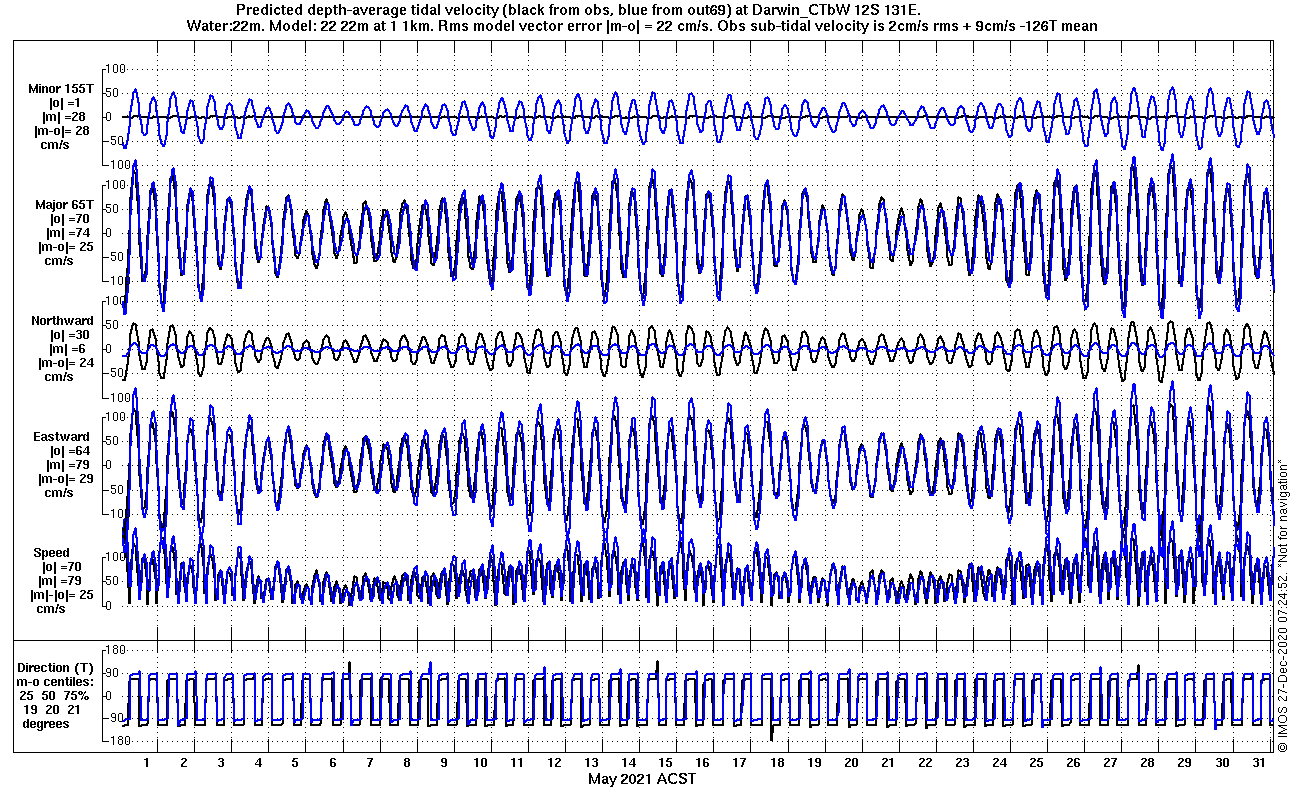Click the day '27' x-axis label

pos(1110,763)
